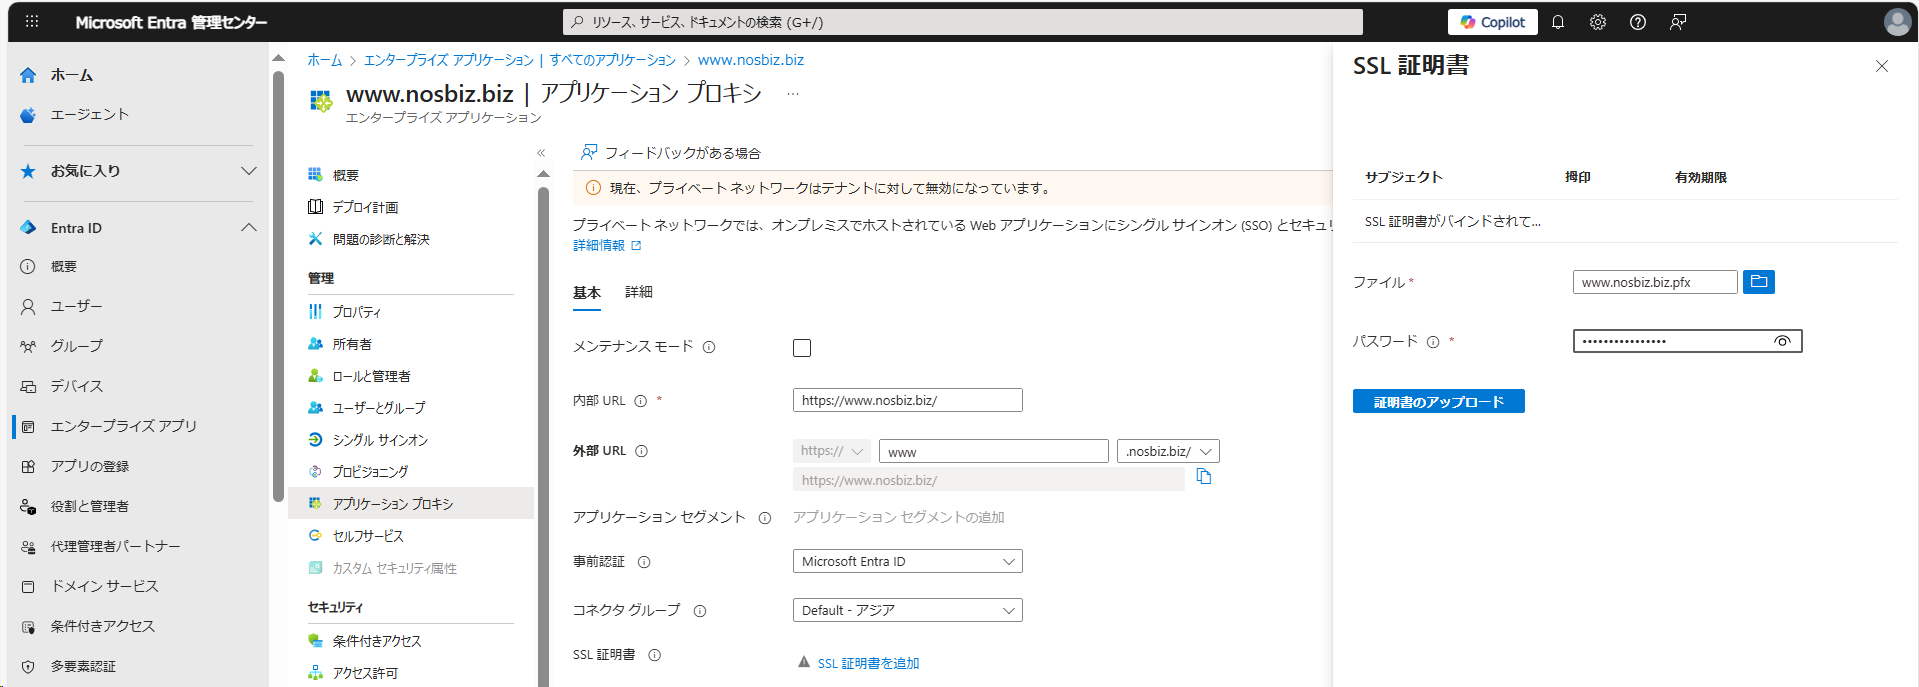Screen dimensions: 1919x687
Task: Click the Copilot button
Action: pos(1492,22)
